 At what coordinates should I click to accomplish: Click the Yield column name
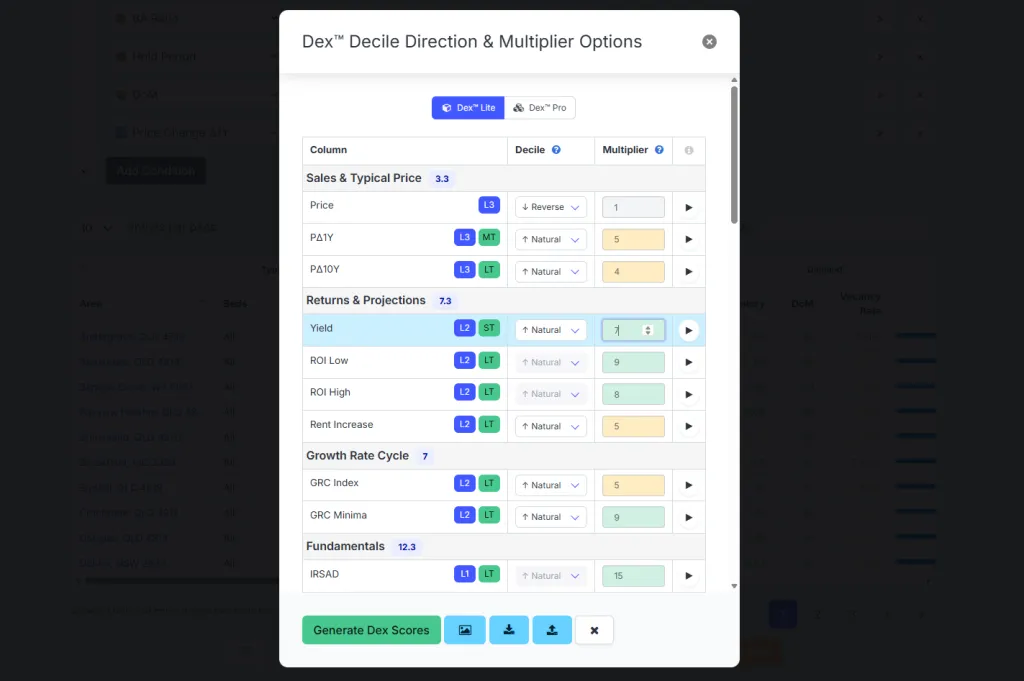321,328
